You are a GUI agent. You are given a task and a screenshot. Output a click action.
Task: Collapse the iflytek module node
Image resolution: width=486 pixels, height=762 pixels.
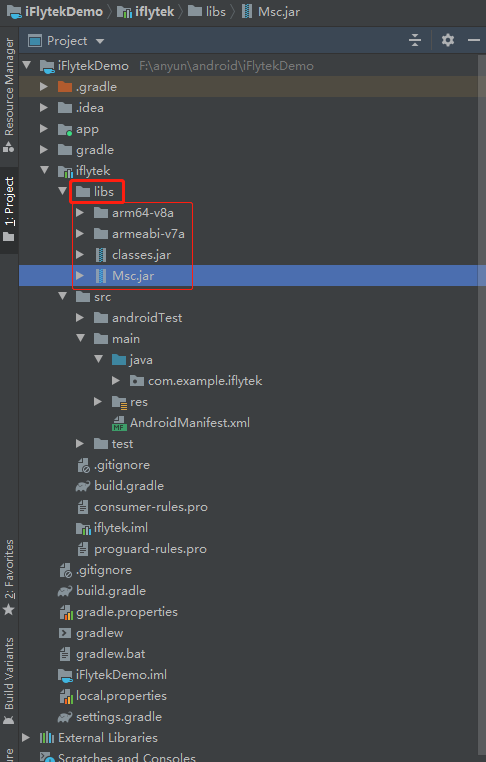pos(45,170)
